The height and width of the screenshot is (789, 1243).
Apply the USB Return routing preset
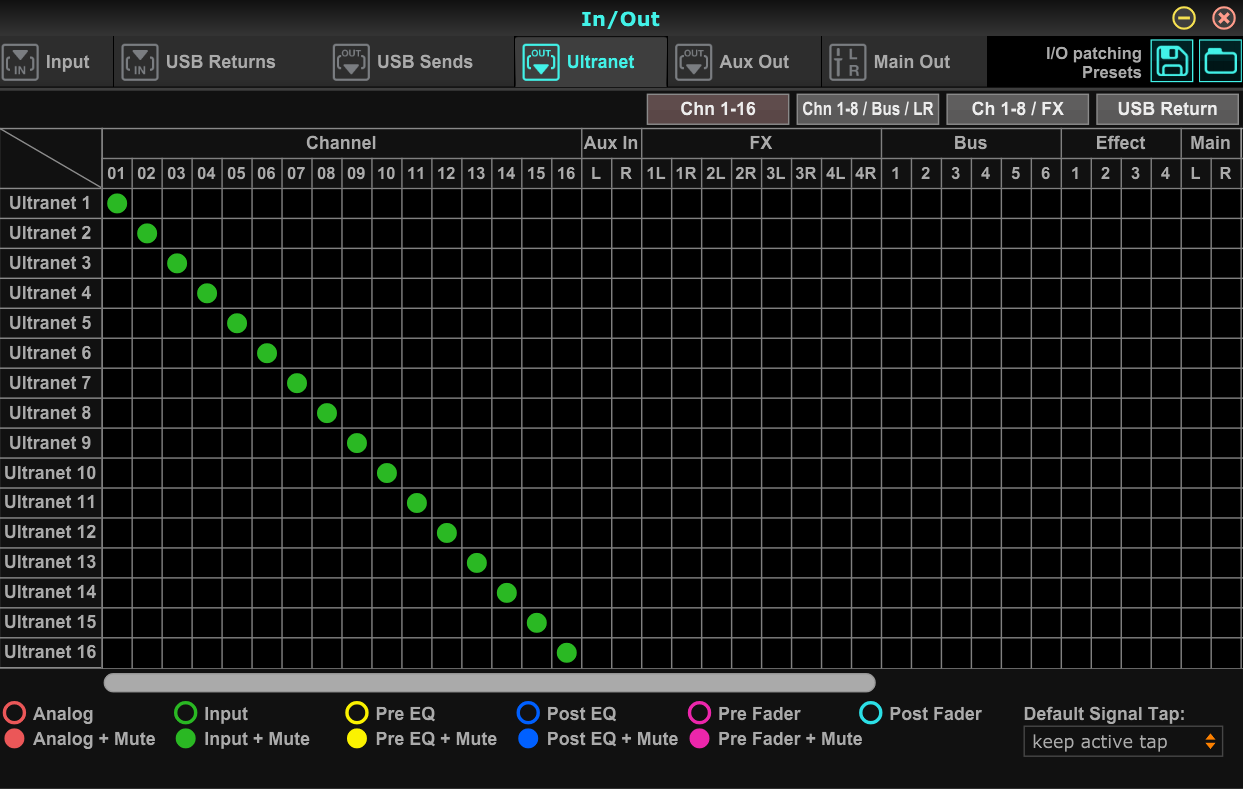point(1168,109)
